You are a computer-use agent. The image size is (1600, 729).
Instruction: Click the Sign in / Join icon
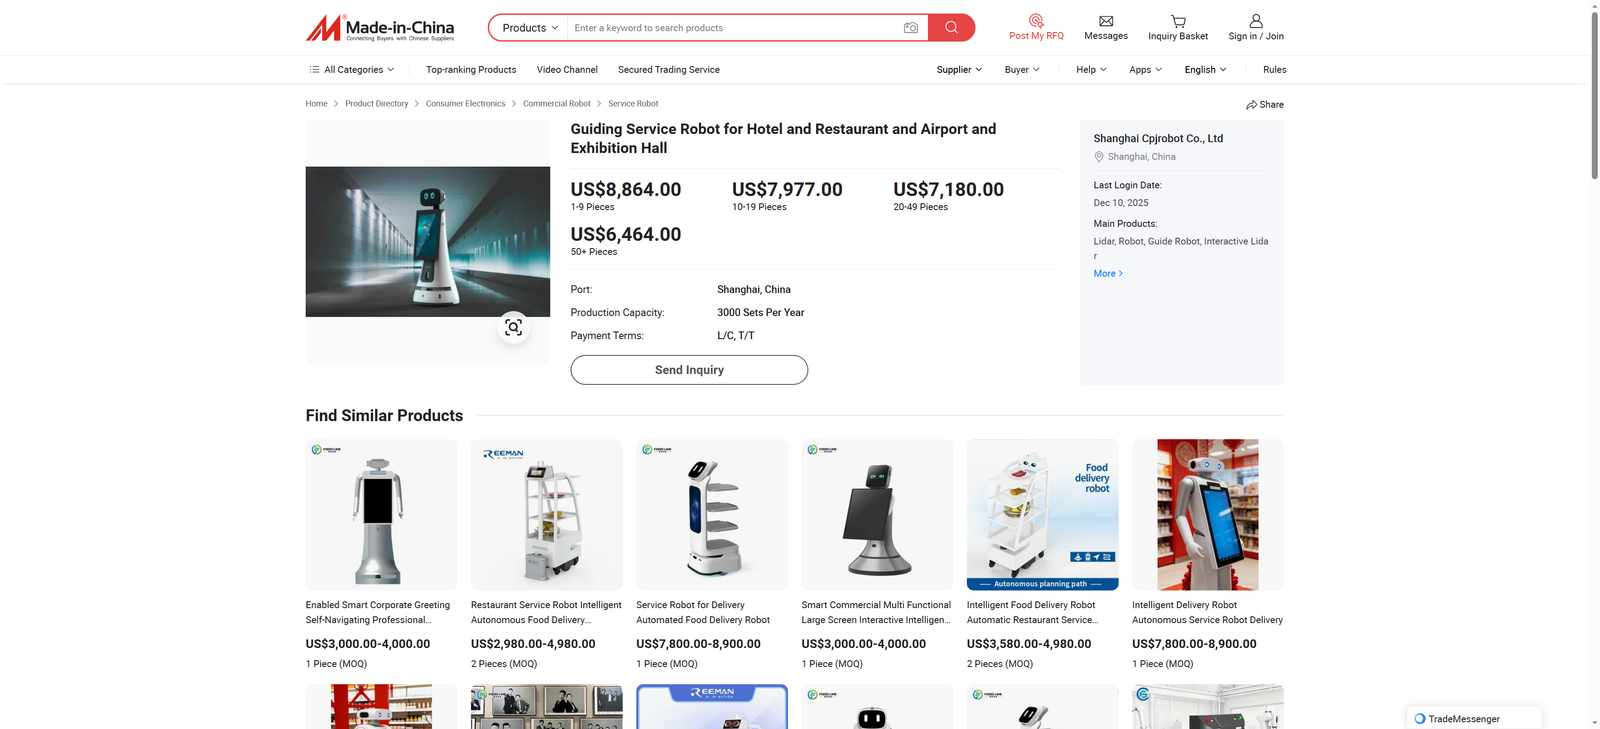(x=1256, y=21)
